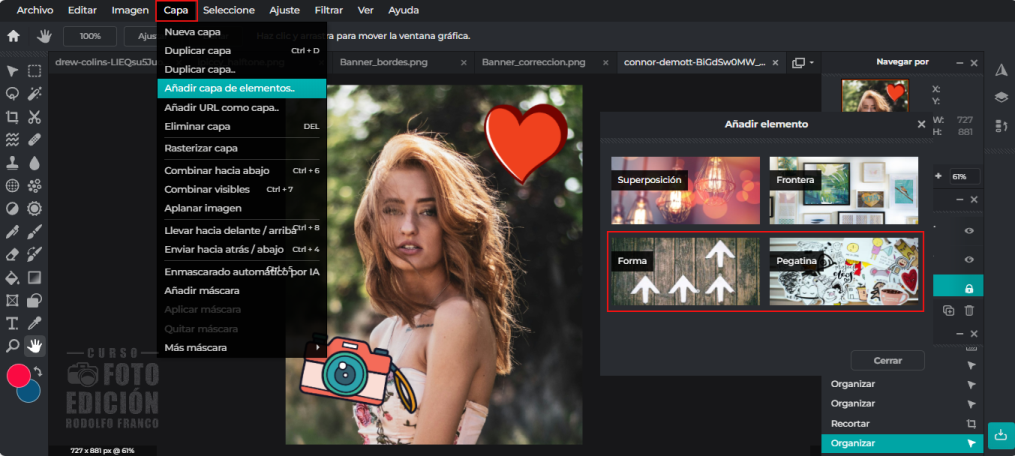Click the red foreground color swatch
This screenshot has height=456, width=1015.
tap(18, 376)
